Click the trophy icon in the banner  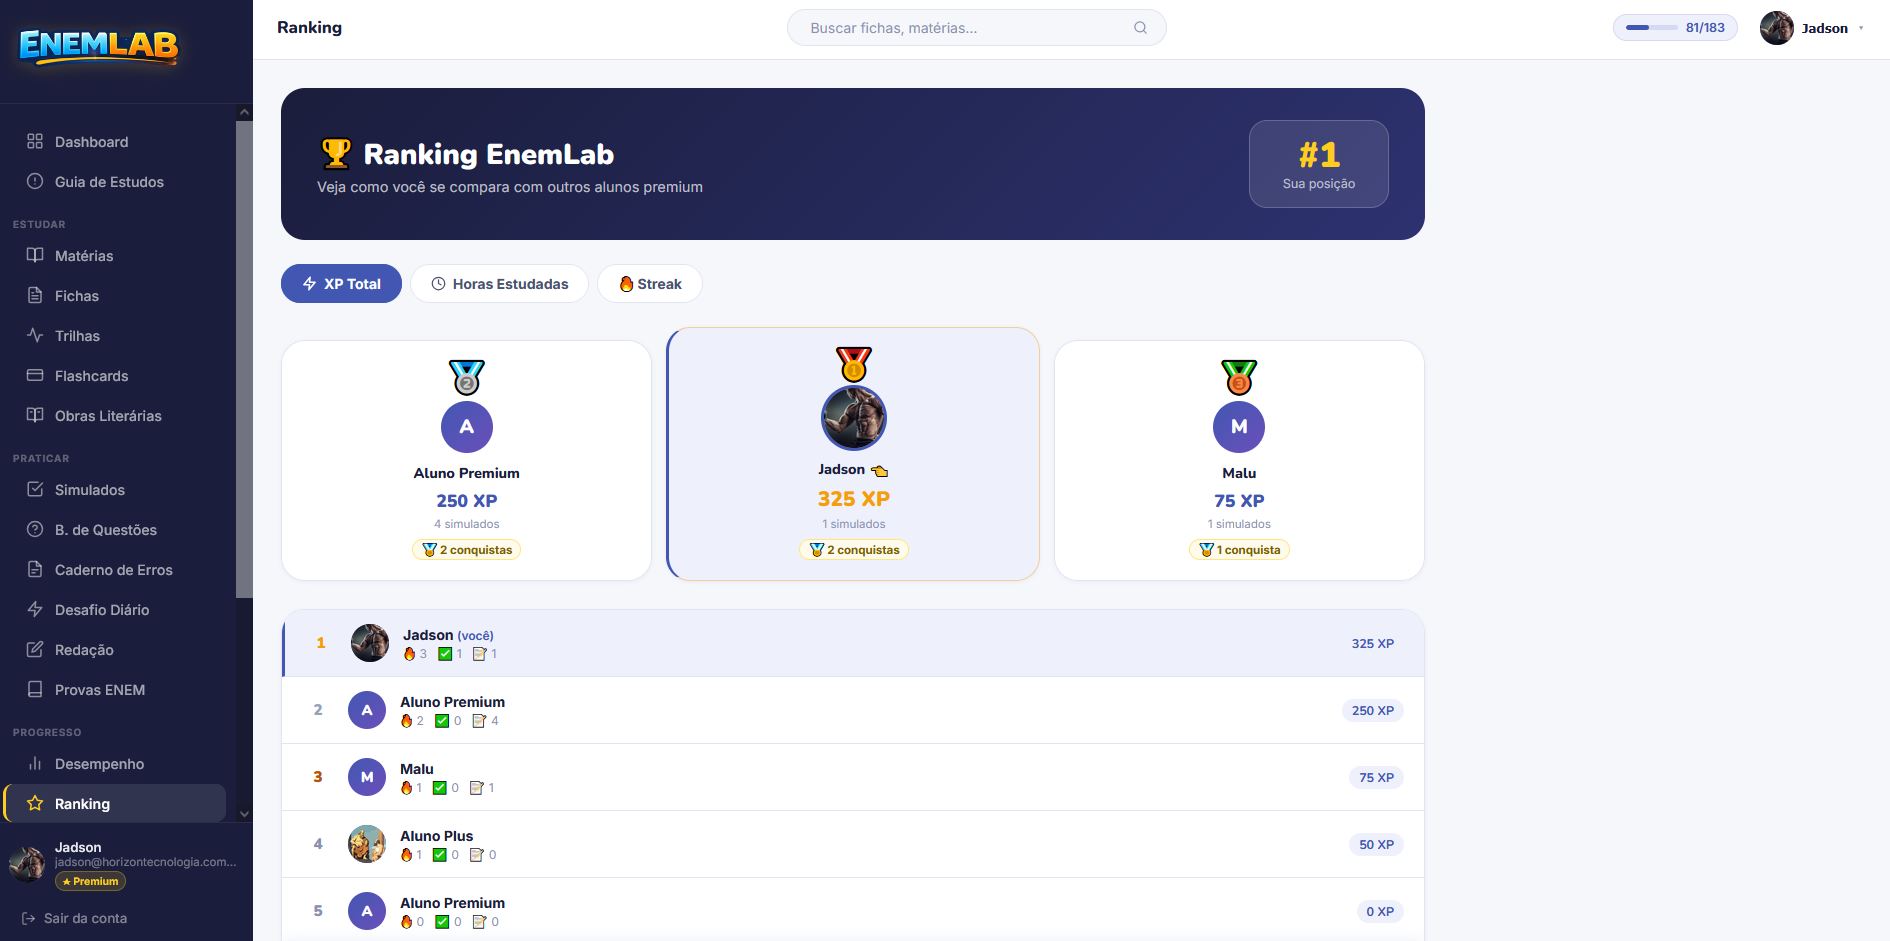pyautogui.click(x=336, y=154)
